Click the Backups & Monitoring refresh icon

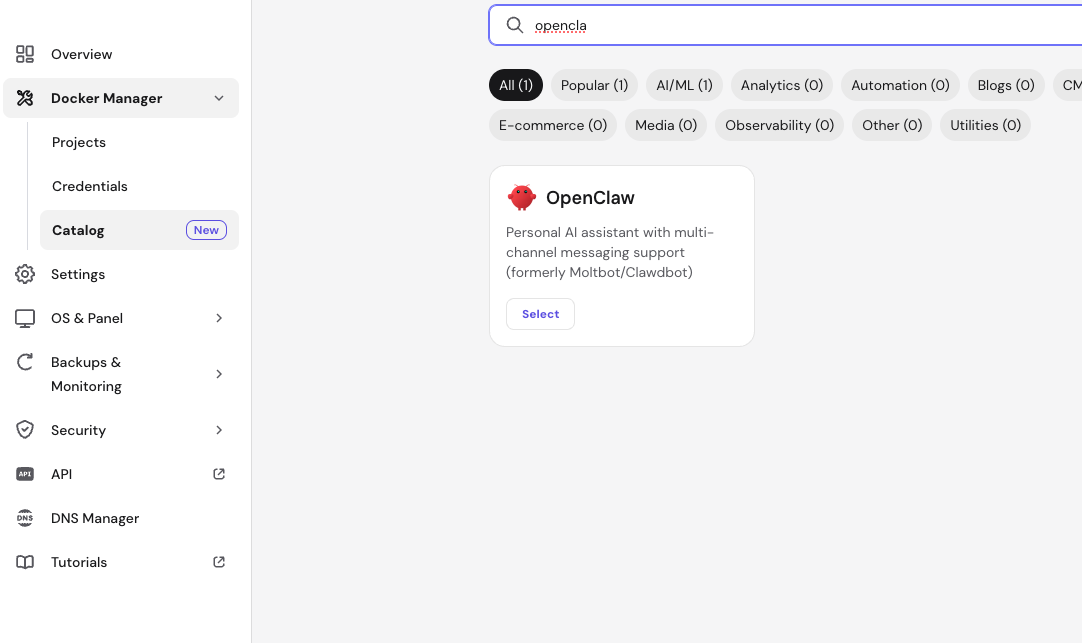point(25,362)
